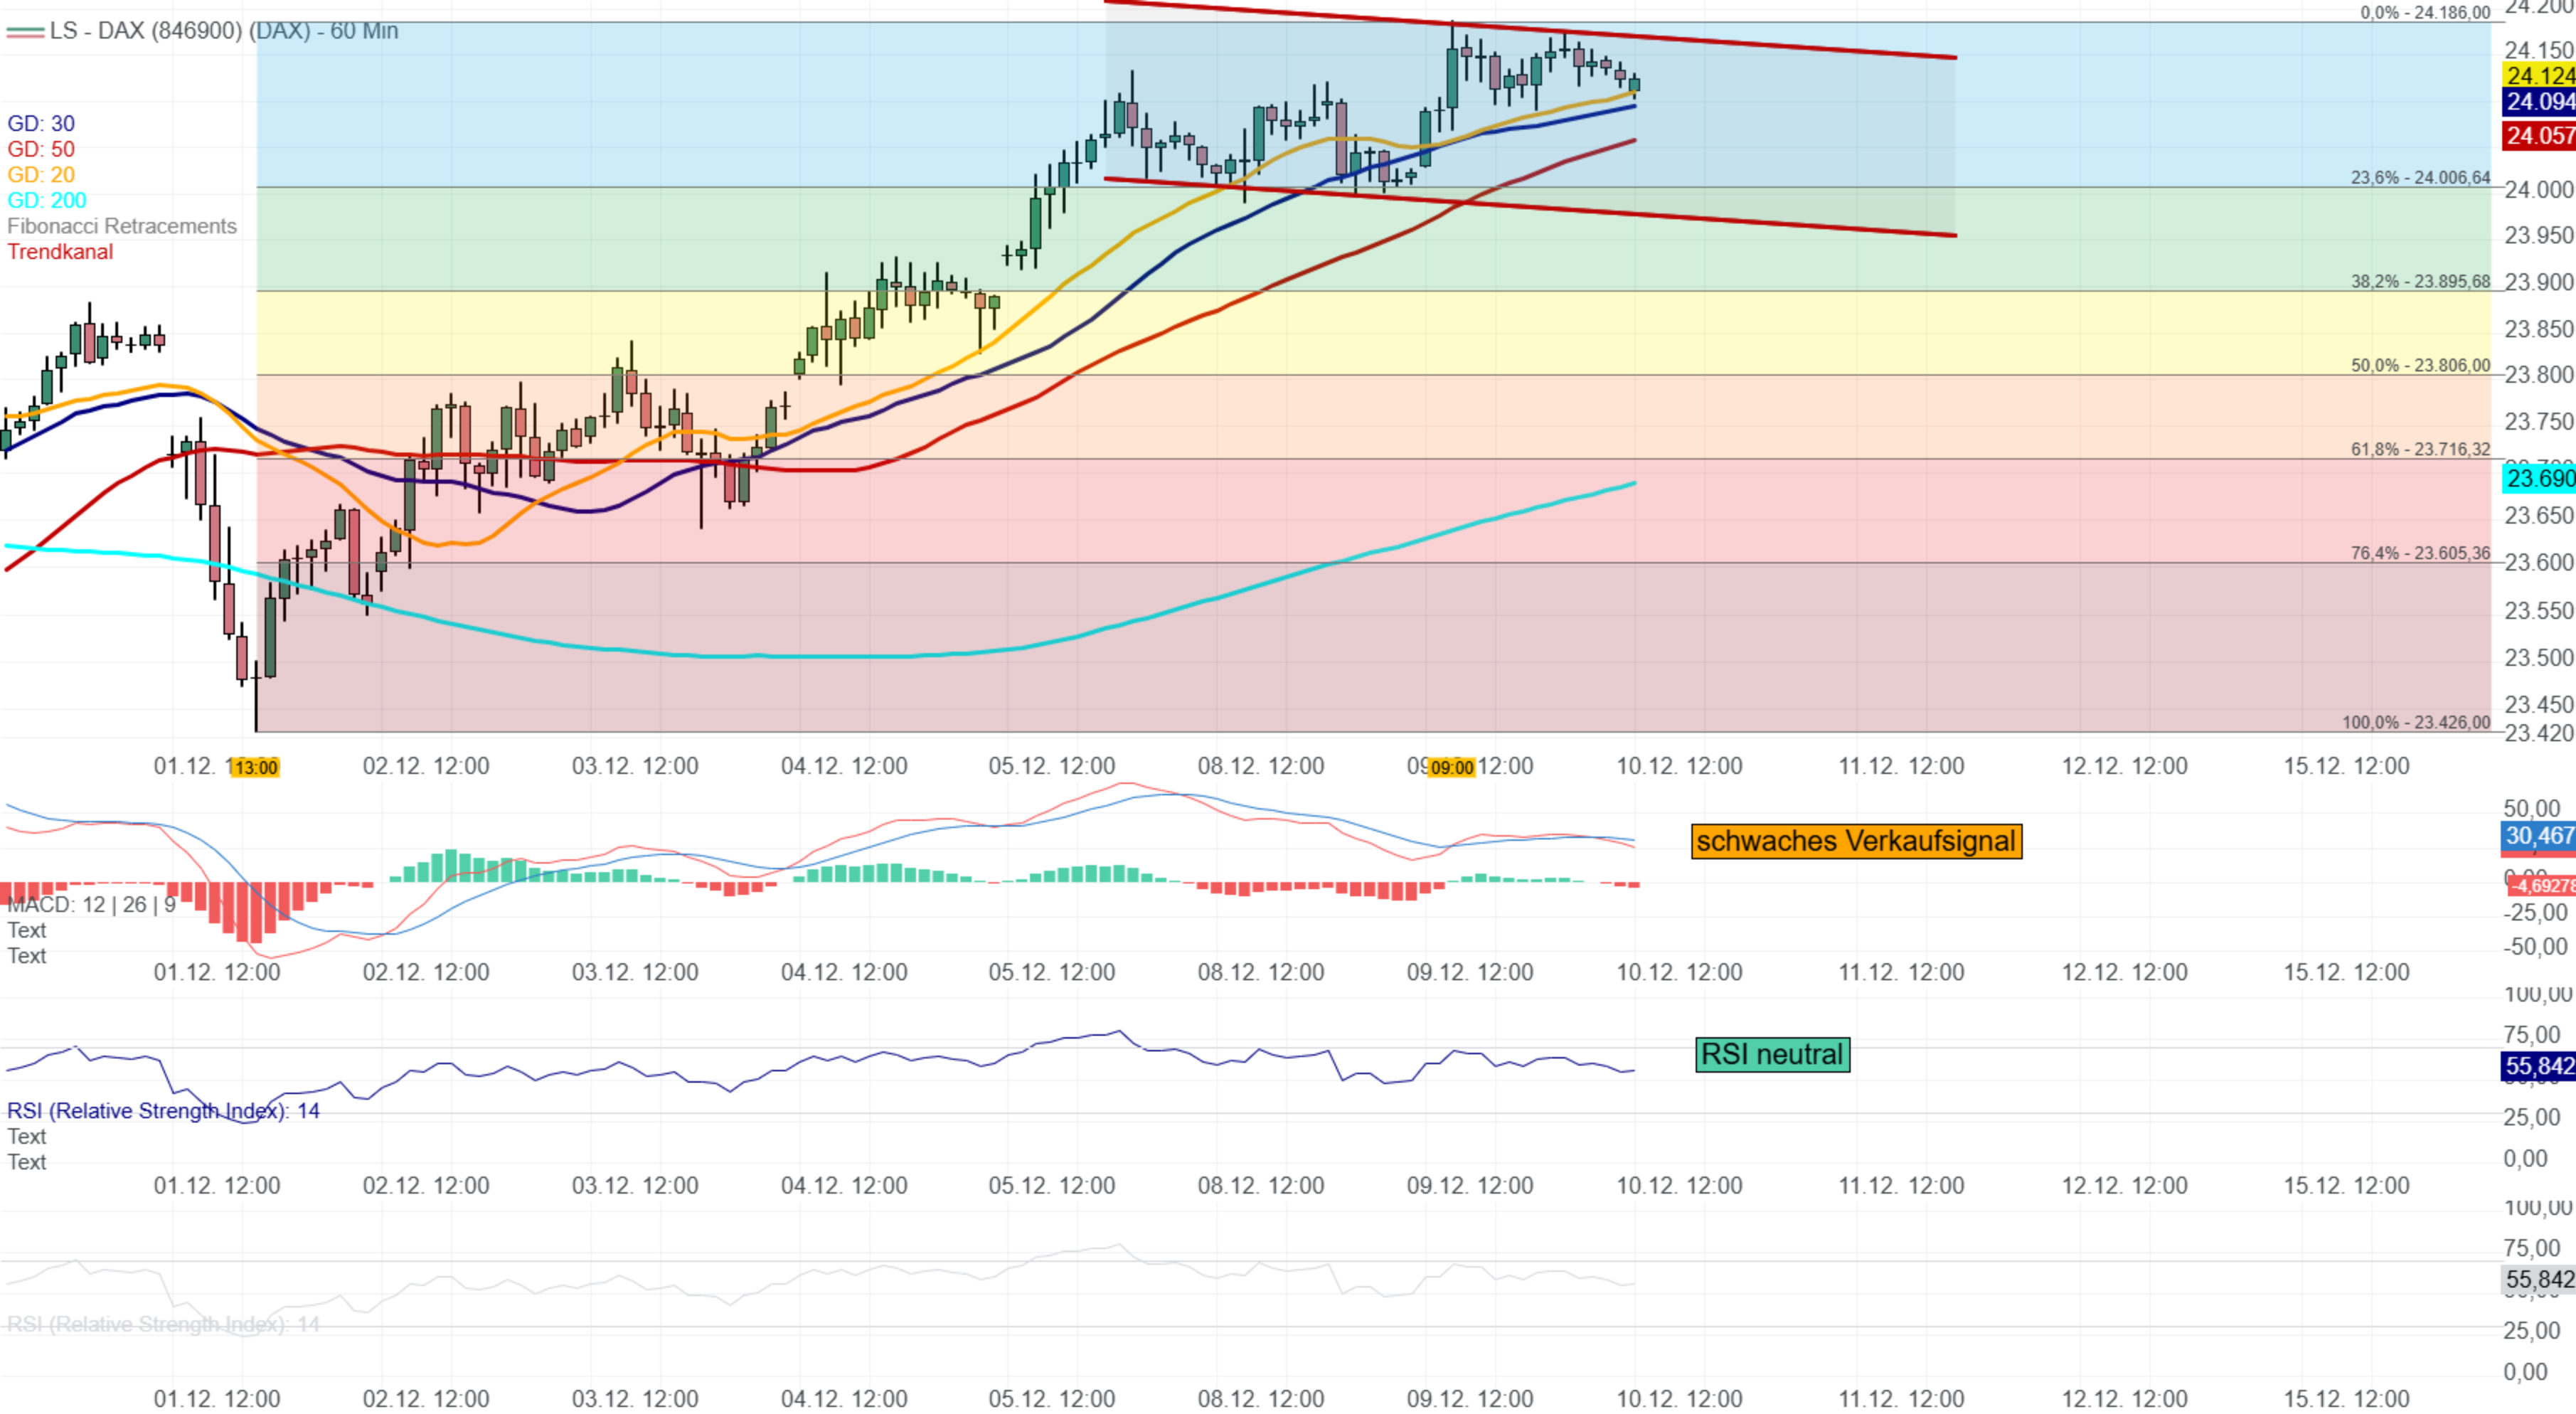Image resolution: width=2576 pixels, height=1414 pixels.
Task: Click the green 'RSI neutral' annotation box
Action: 1772,1054
